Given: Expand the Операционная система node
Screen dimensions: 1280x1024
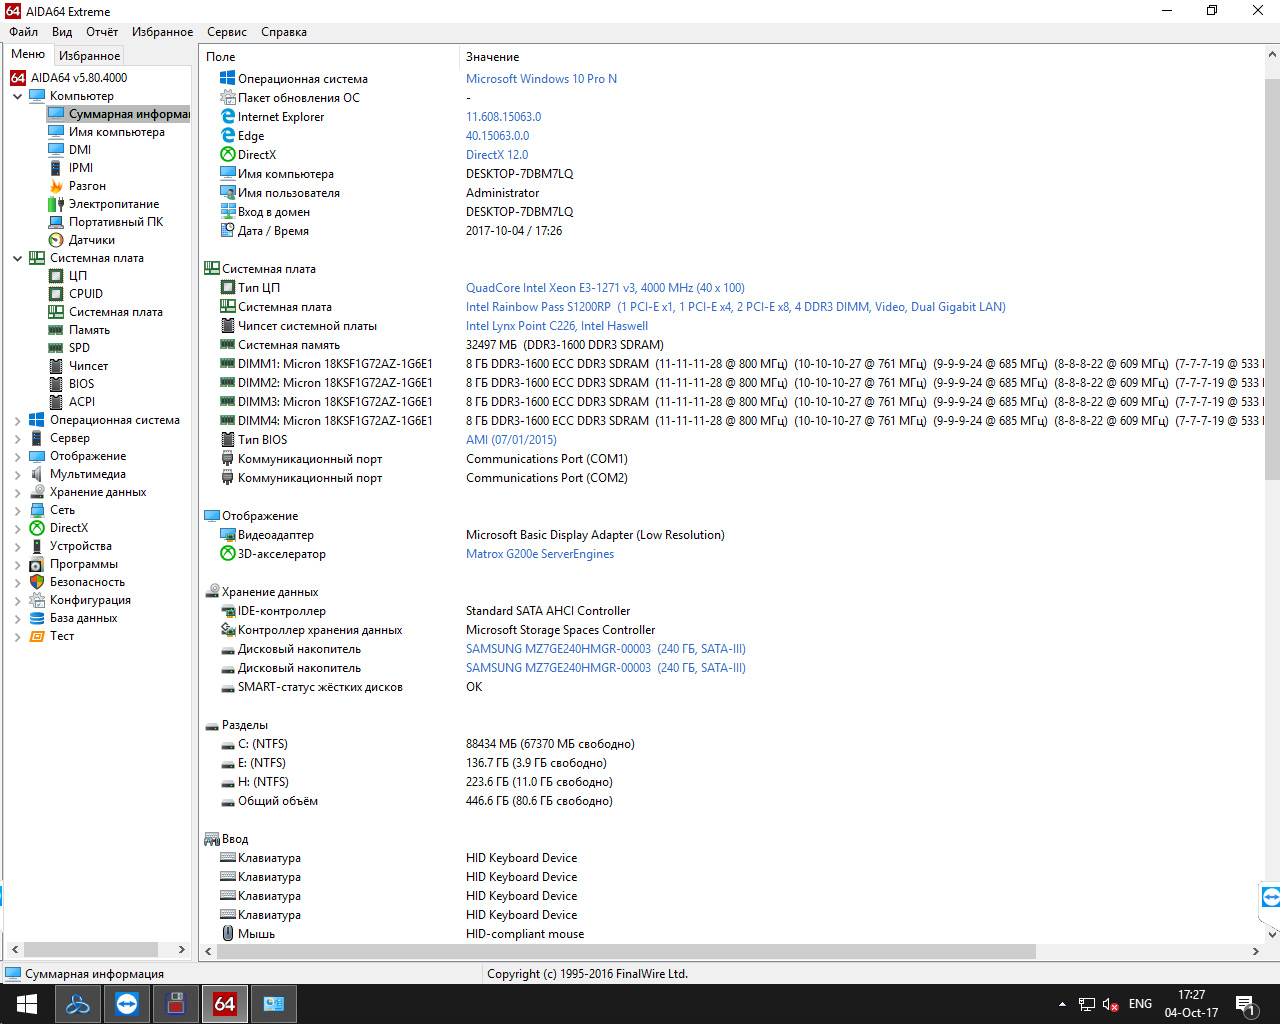Looking at the screenshot, I should coord(17,420).
